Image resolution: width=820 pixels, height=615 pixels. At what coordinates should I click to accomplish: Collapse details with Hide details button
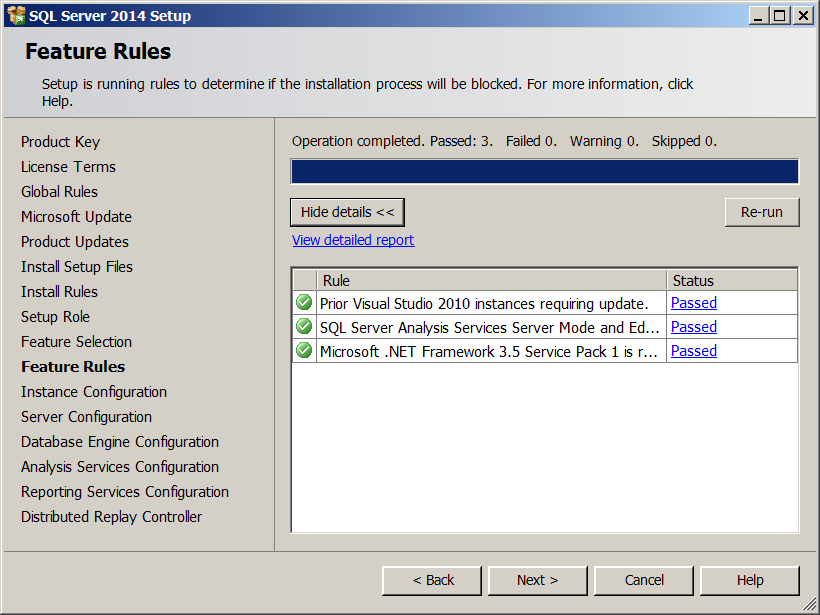coord(347,212)
